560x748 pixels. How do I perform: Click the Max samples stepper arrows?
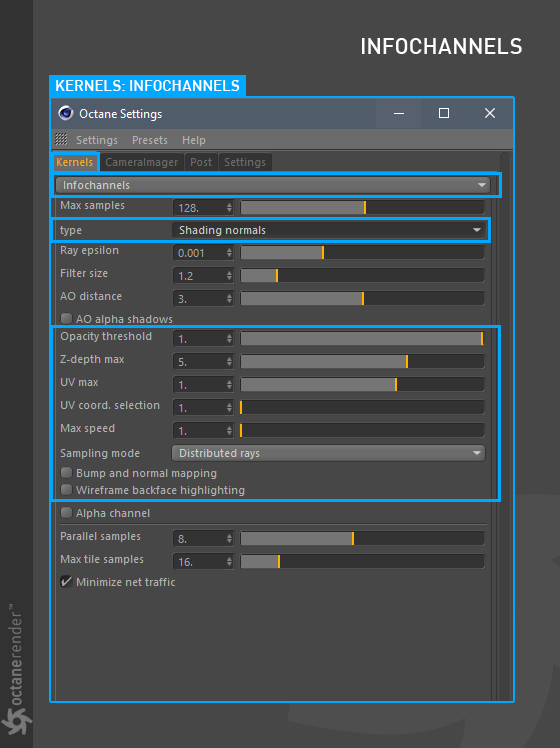[x=229, y=208]
